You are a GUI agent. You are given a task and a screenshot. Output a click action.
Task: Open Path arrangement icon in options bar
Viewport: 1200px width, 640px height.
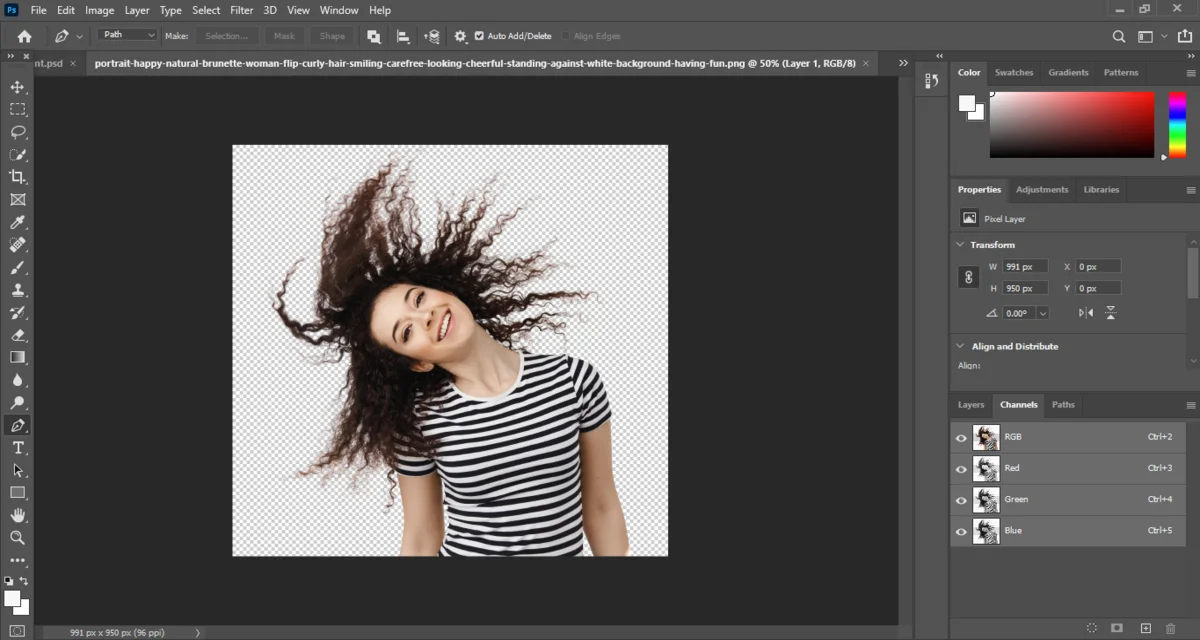[x=432, y=36]
